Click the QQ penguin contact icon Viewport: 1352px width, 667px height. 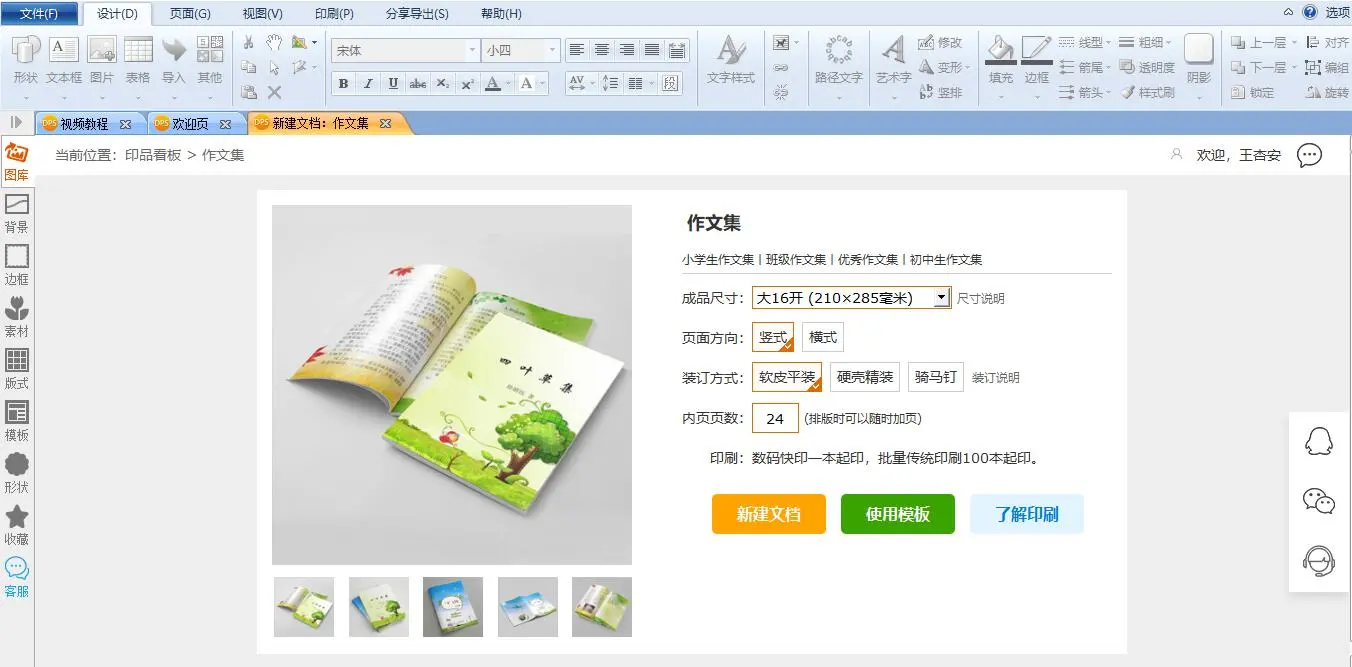[x=1320, y=441]
